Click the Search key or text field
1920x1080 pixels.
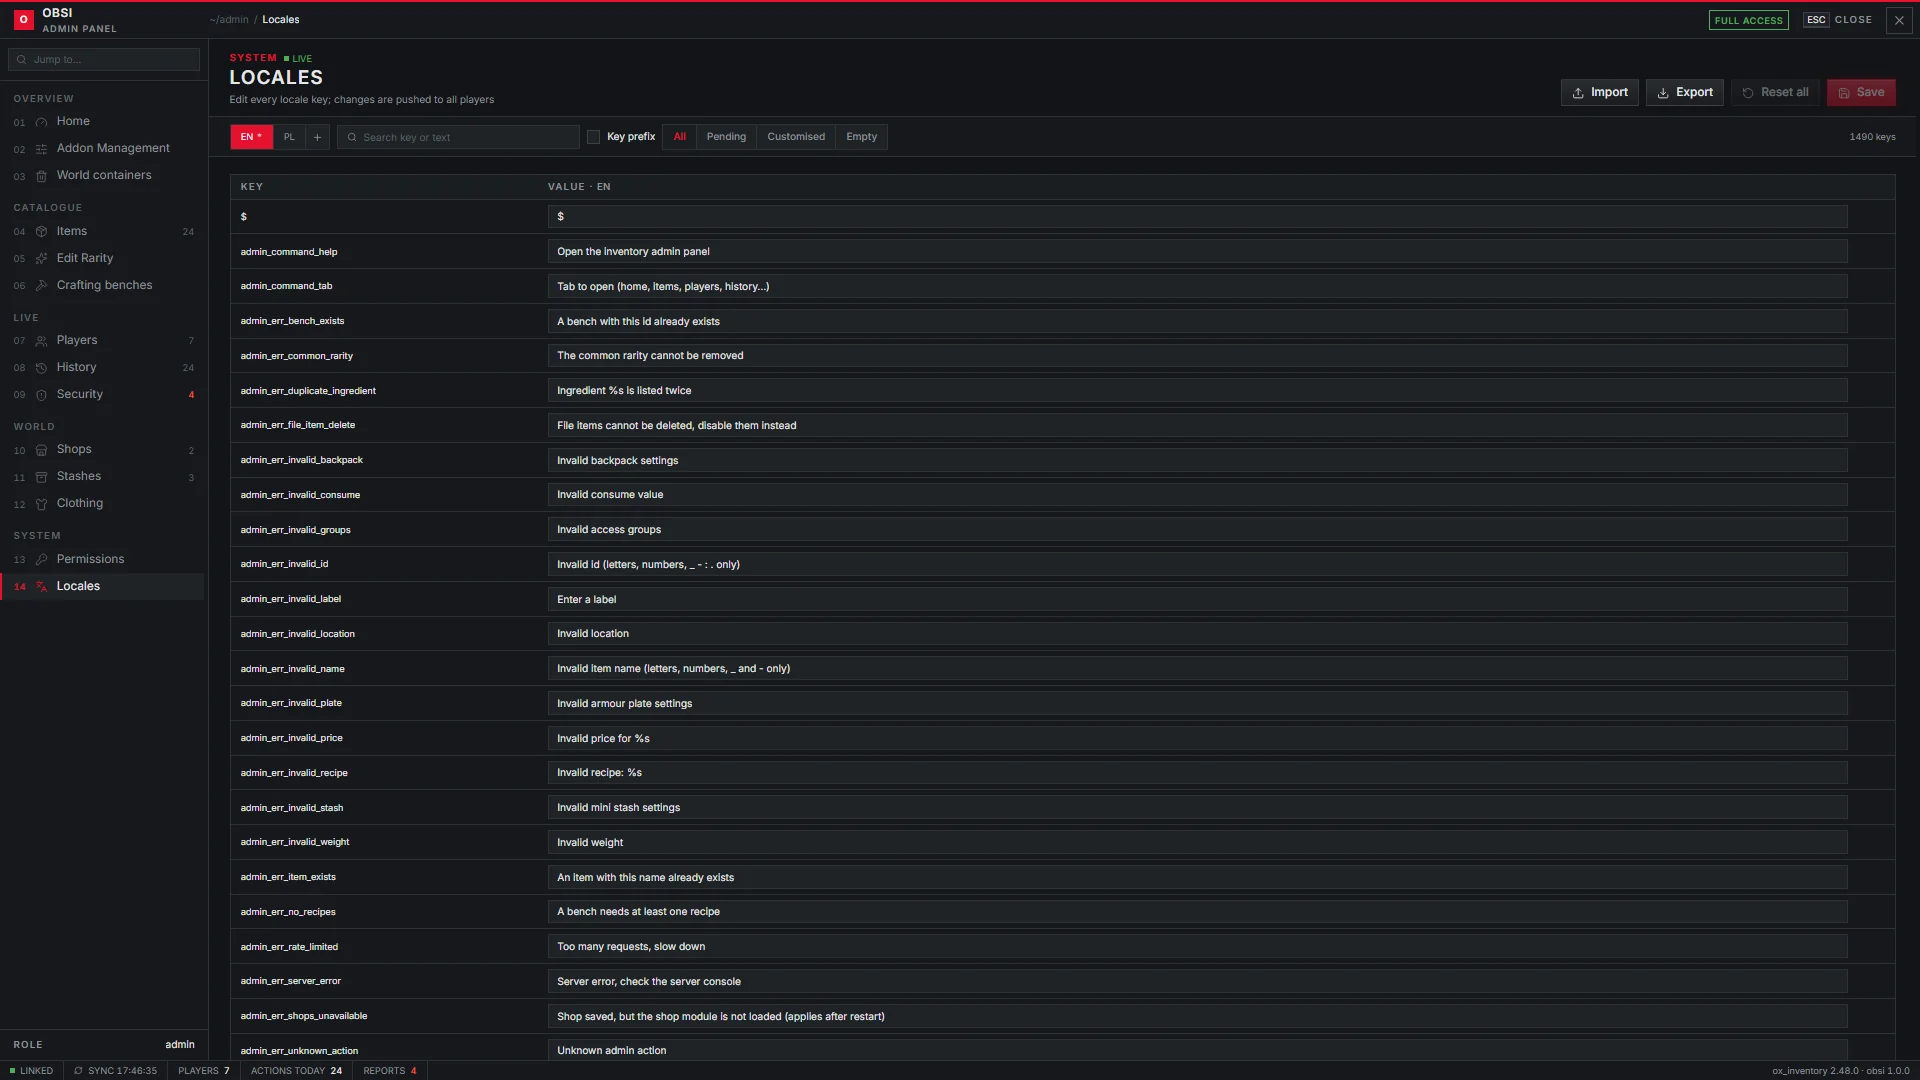point(458,137)
